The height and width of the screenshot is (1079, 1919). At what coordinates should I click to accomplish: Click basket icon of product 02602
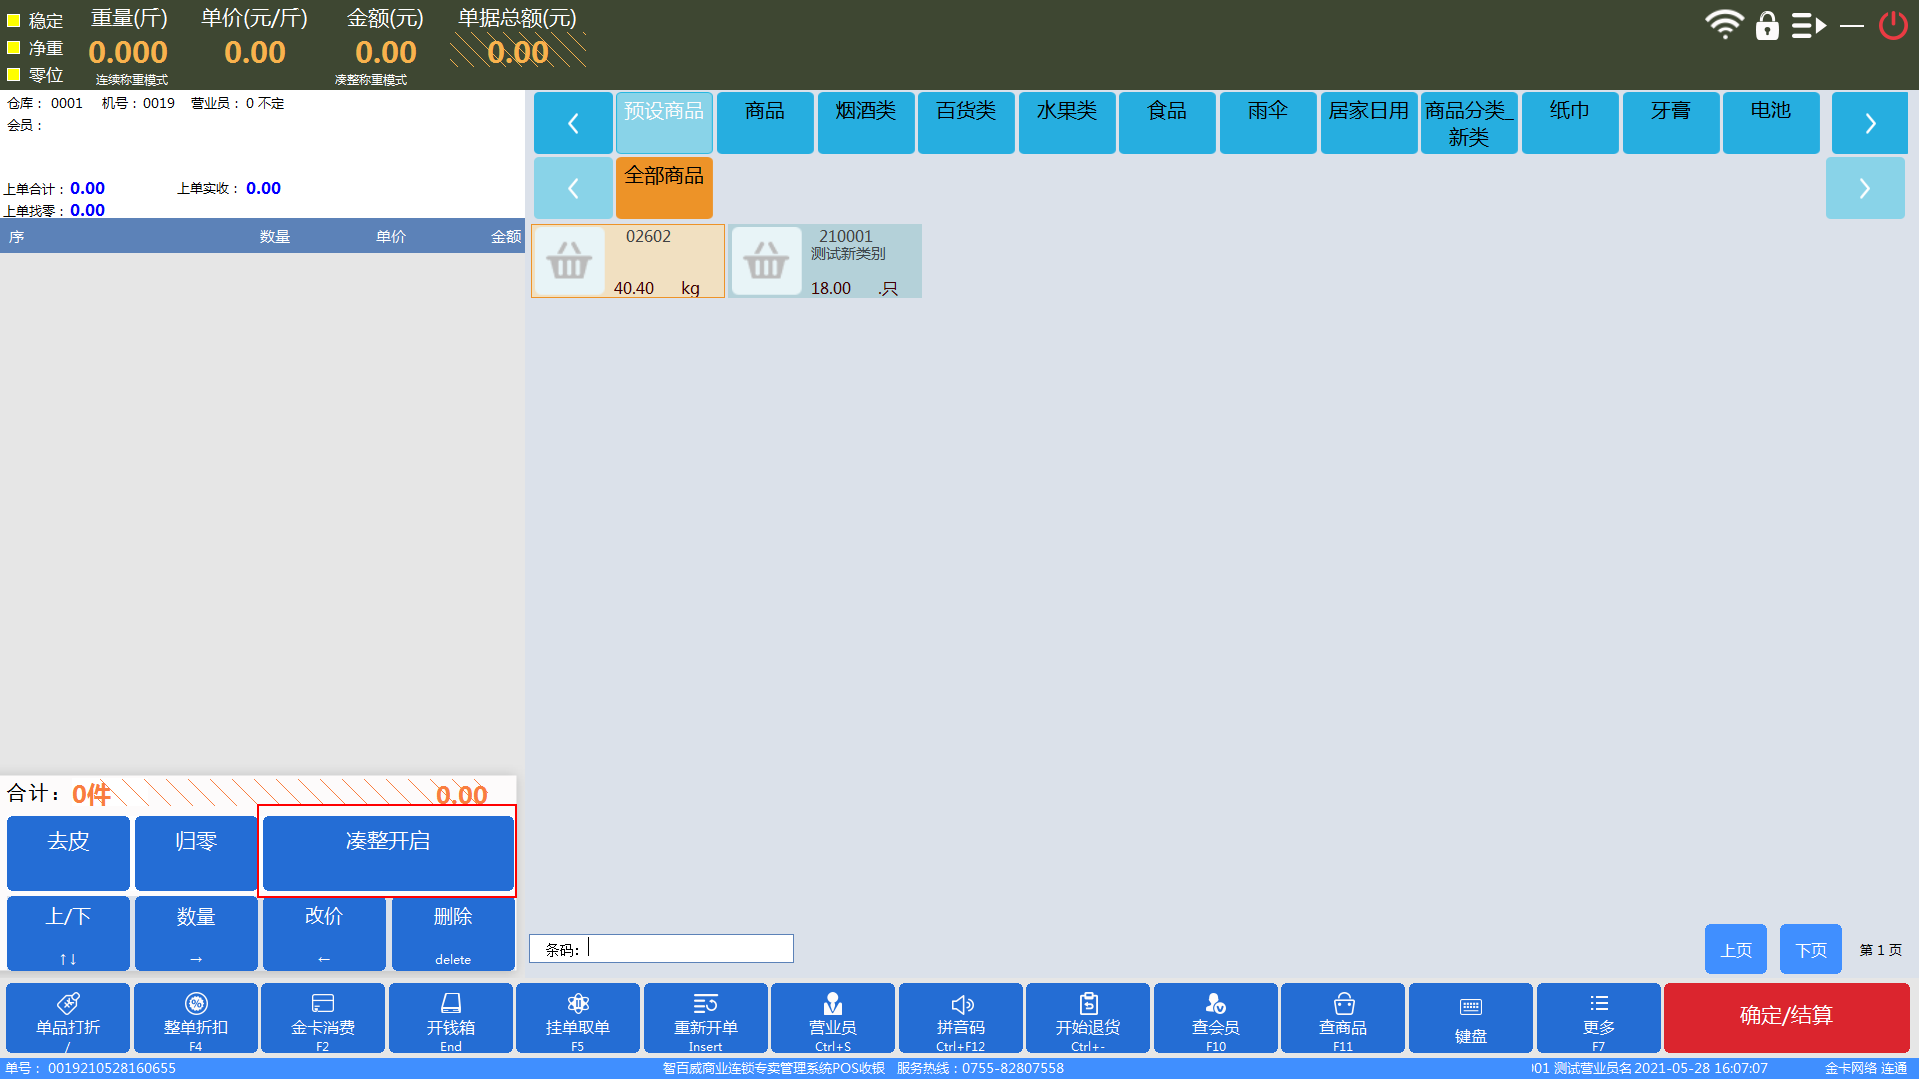pyautogui.click(x=569, y=261)
